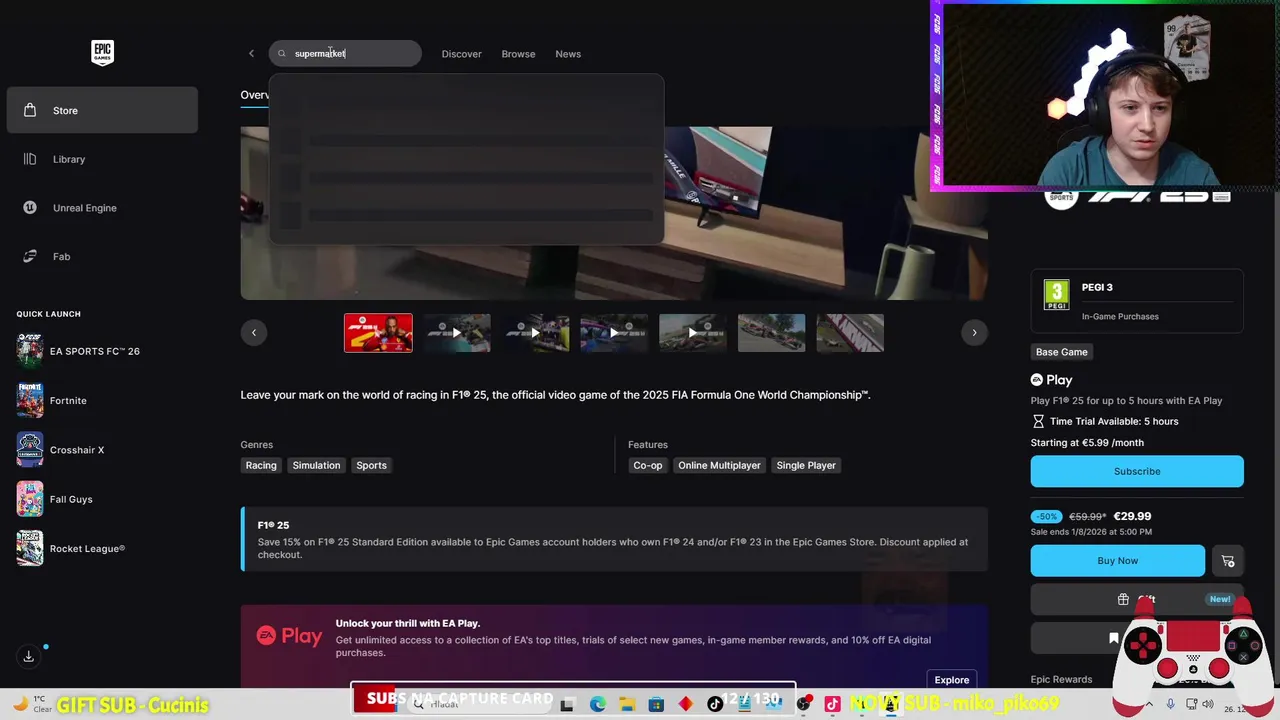Viewport: 1280px width, 720px height.
Task: Click the magnifier icon in search box
Action: pos(282,54)
